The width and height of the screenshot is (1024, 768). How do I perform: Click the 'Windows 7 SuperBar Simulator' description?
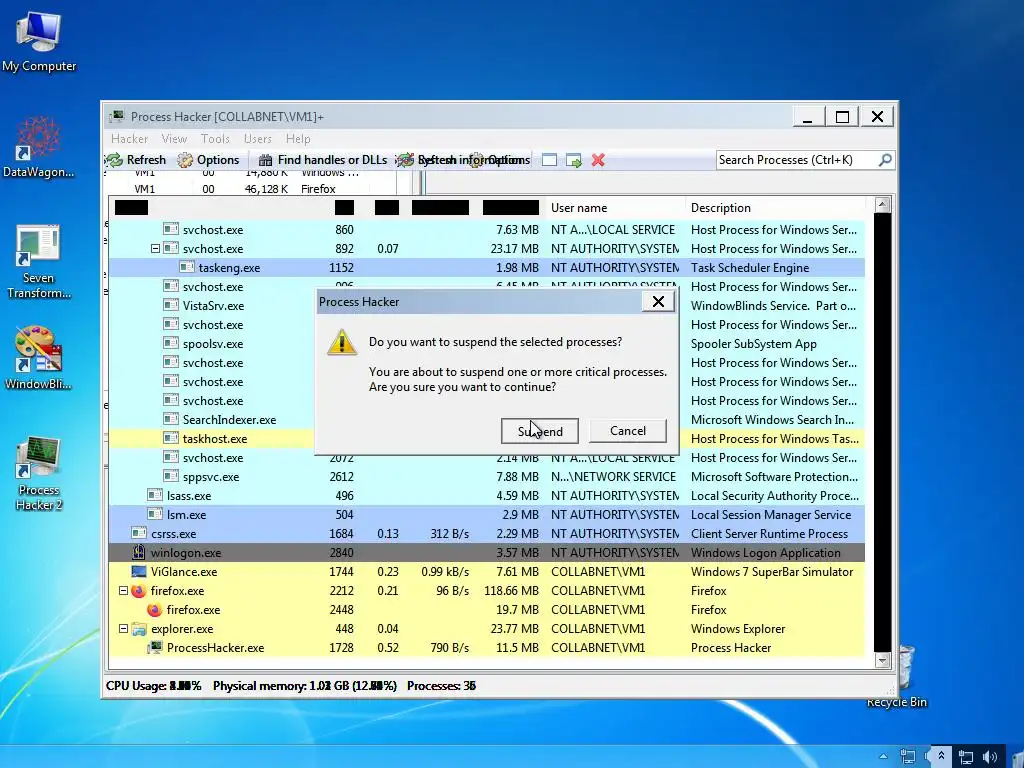pyautogui.click(x=772, y=571)
